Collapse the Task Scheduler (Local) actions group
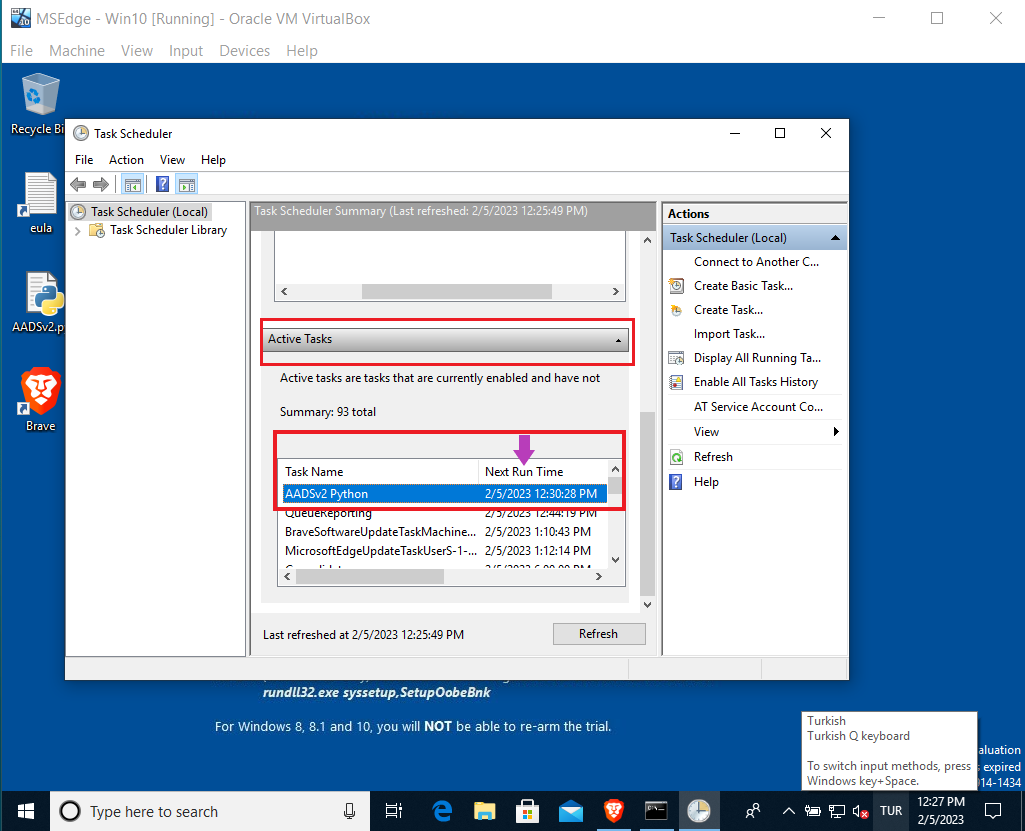The height and width of the screenshot is (831, 1025). click(x=834, y=238)
